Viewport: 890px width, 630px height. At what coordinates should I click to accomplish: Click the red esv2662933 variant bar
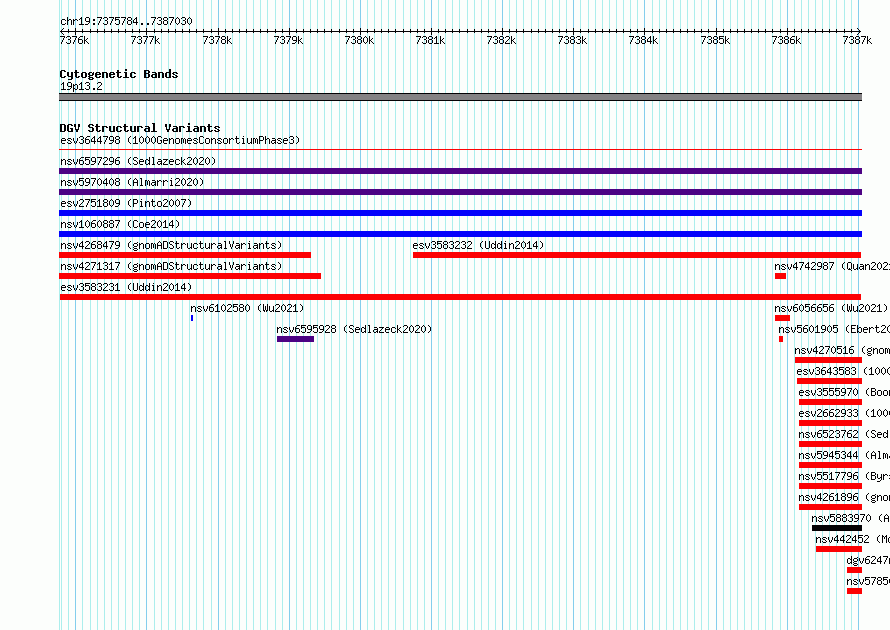click(x=830, y=423)
